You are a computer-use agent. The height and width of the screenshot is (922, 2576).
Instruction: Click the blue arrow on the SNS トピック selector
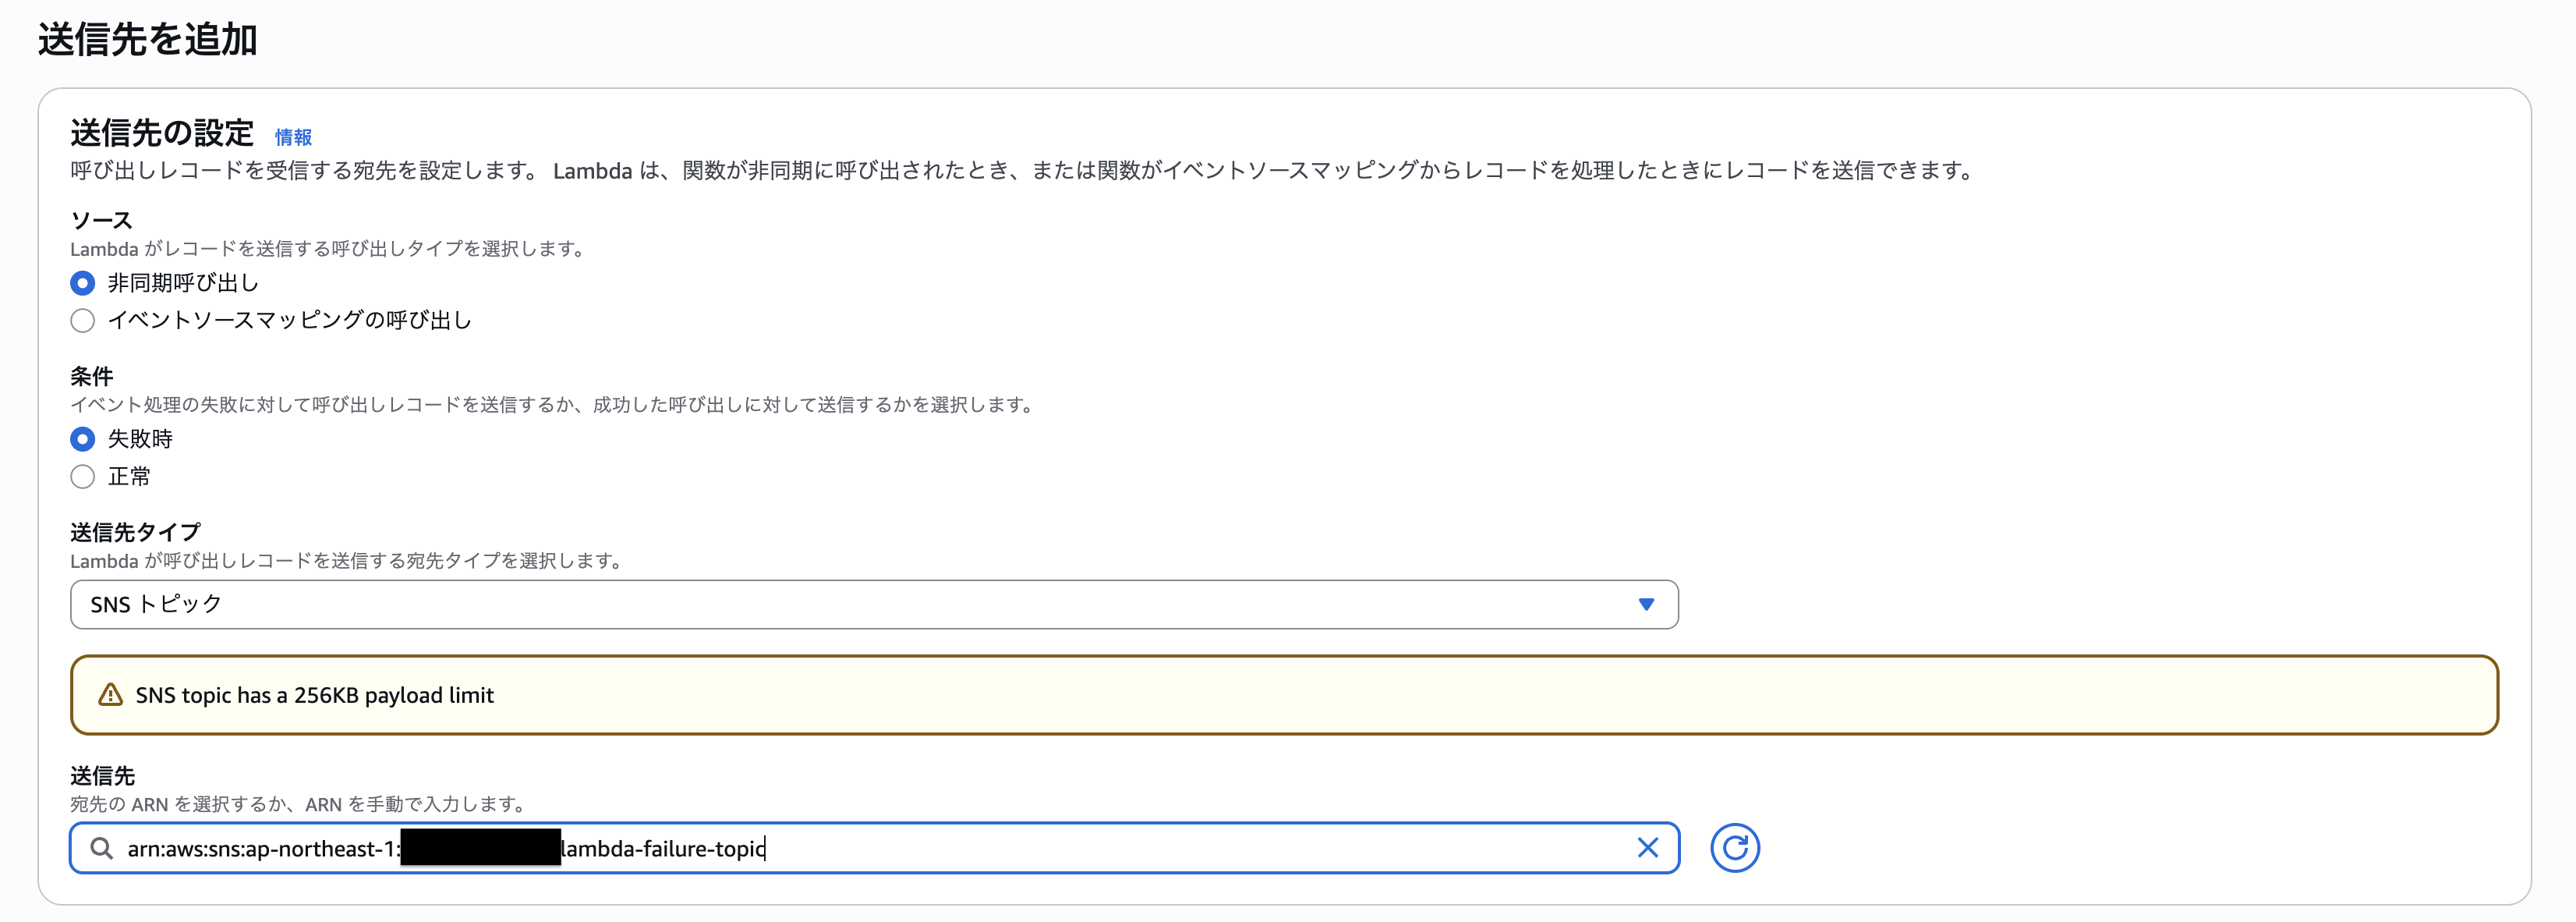click(1646, 604)
